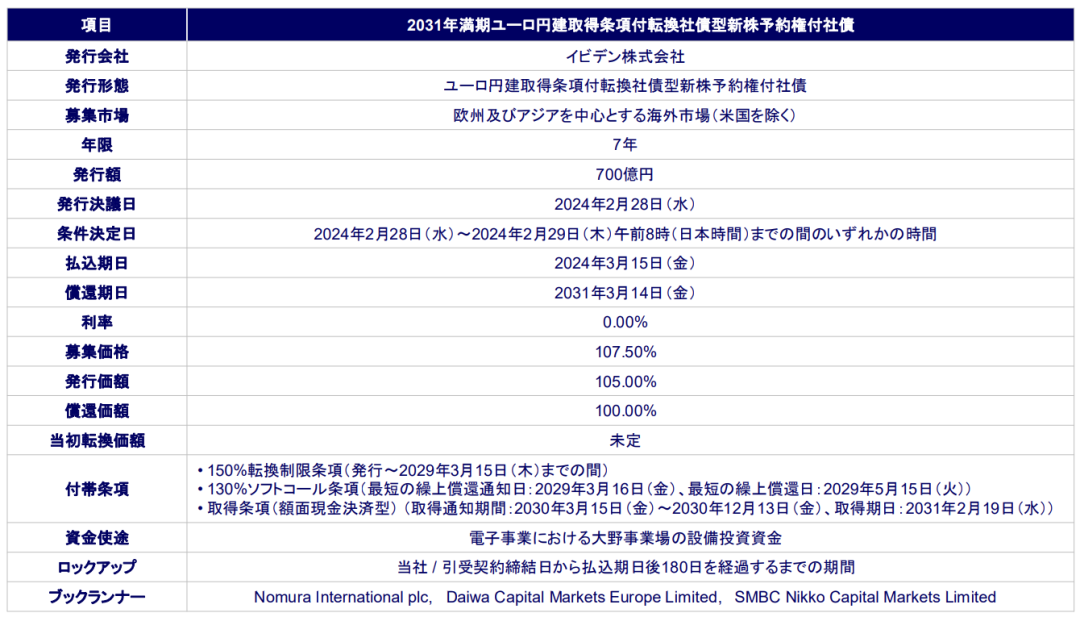Click the header title '2031年満期ユーロ円建取得条項付転換社債型新株予約権付社債'
Image resolution: width=1080 pixels, height=617 pixels.
tap(630, 25)
